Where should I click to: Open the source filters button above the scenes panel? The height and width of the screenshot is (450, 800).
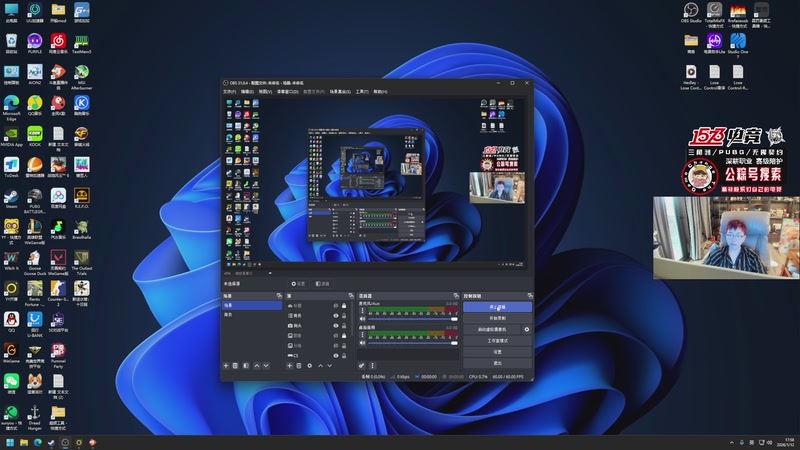pos(322,284)
